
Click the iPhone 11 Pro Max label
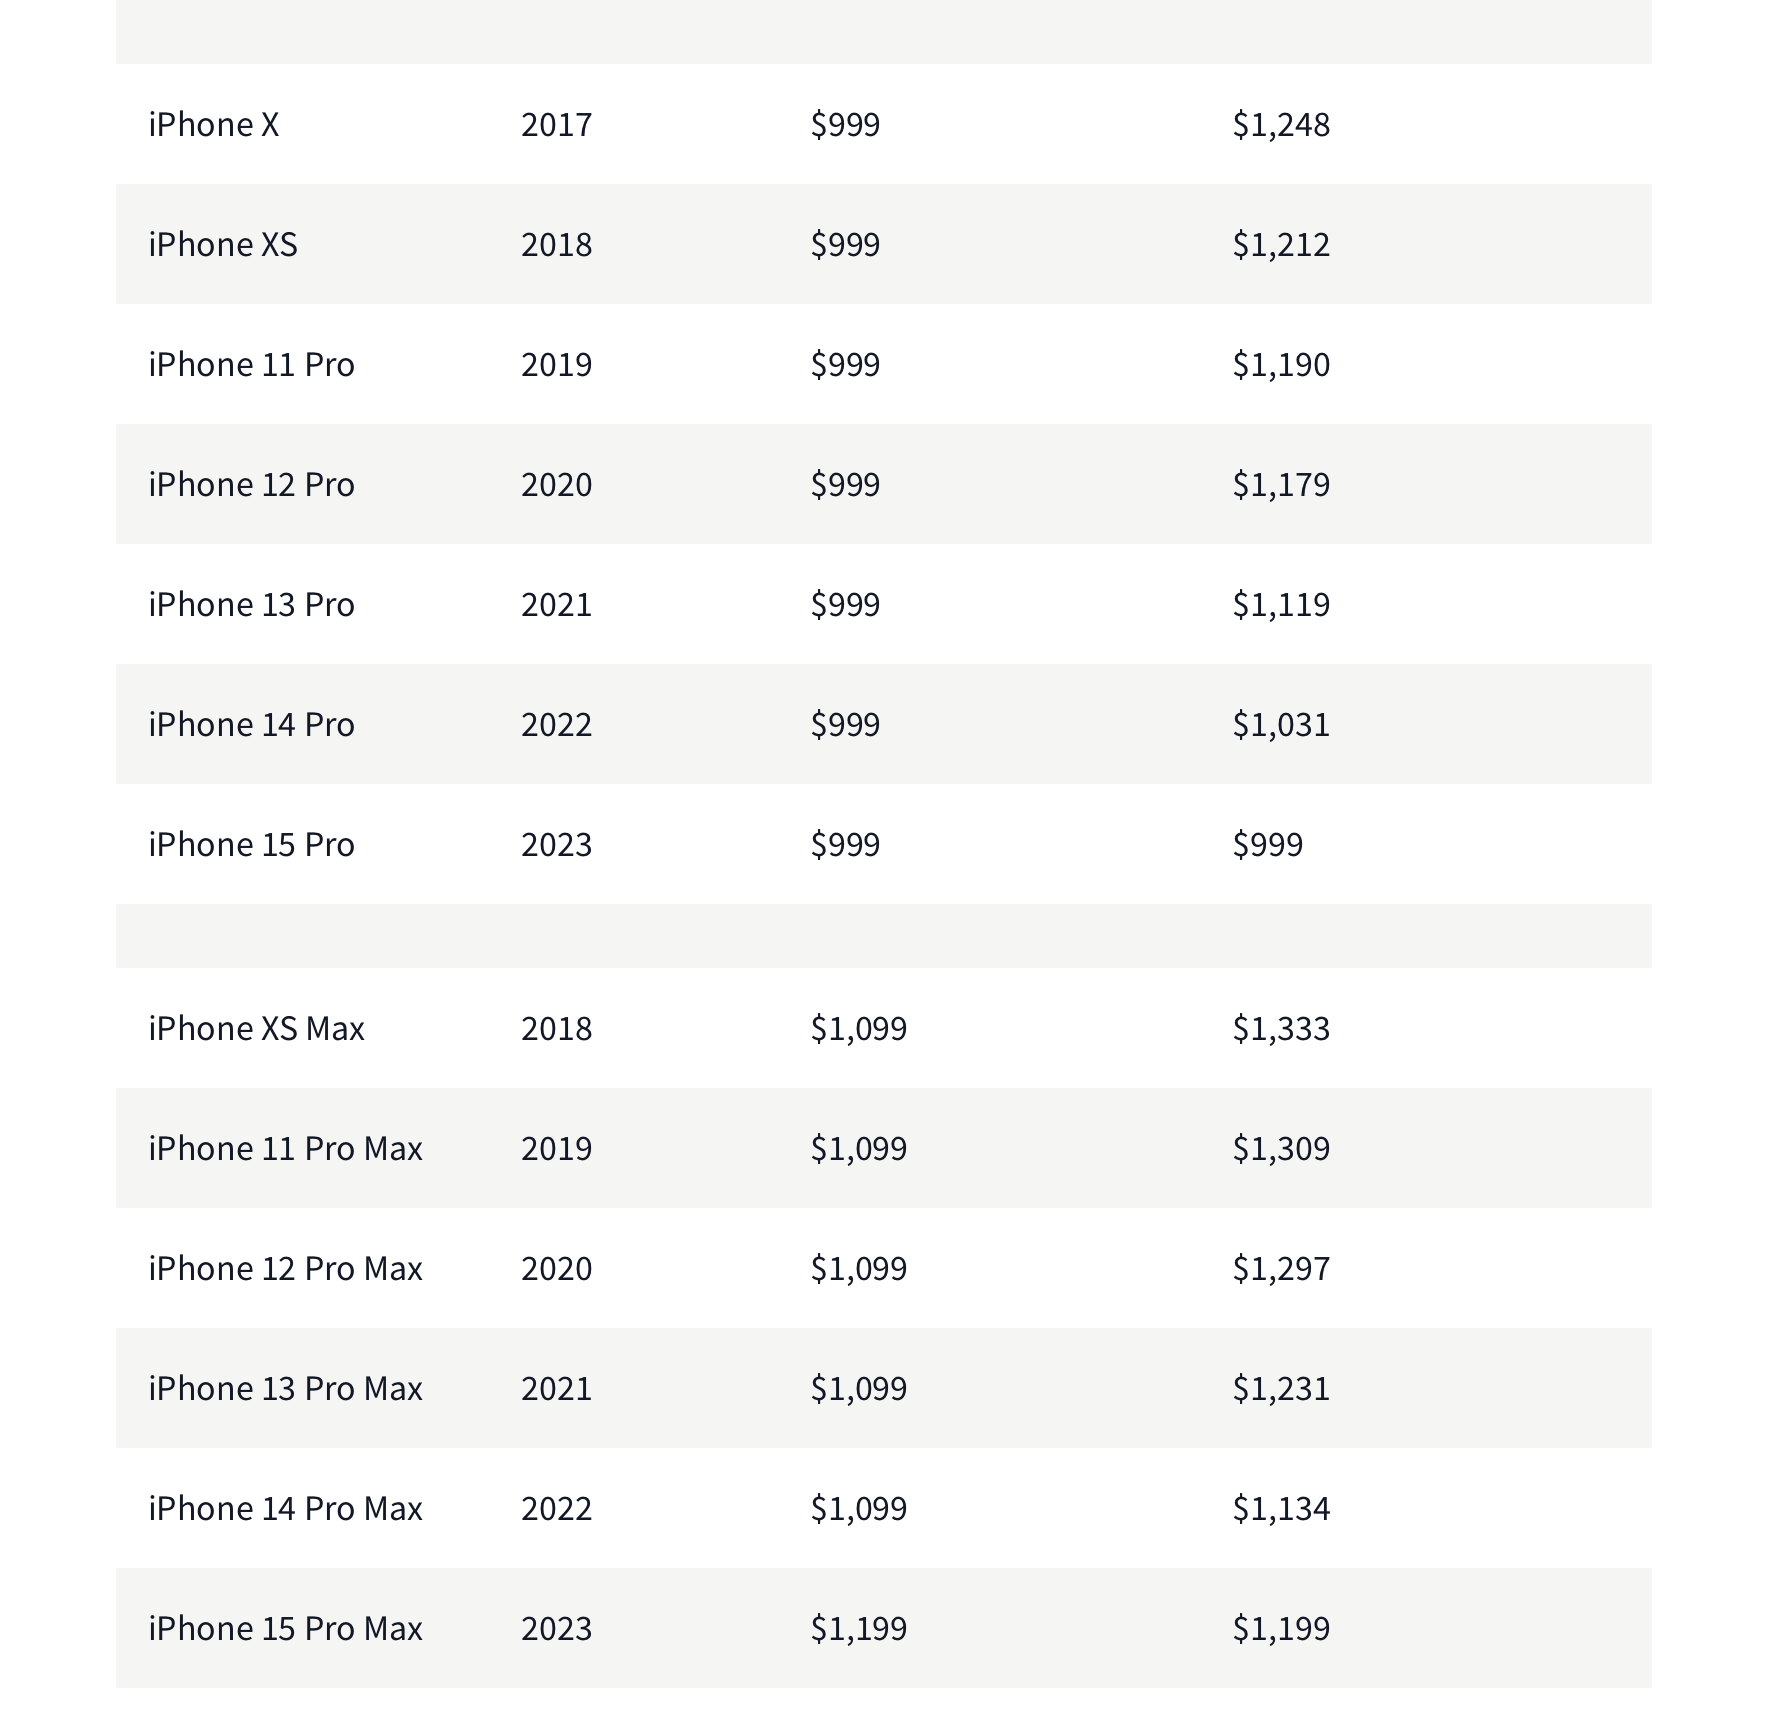point(285,1148)
